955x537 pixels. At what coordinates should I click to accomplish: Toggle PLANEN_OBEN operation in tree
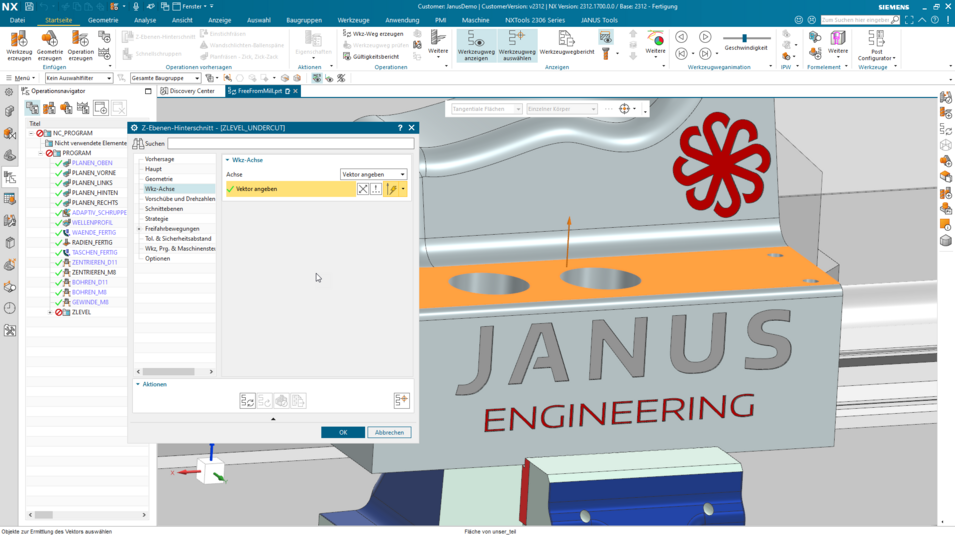[92, 163]
